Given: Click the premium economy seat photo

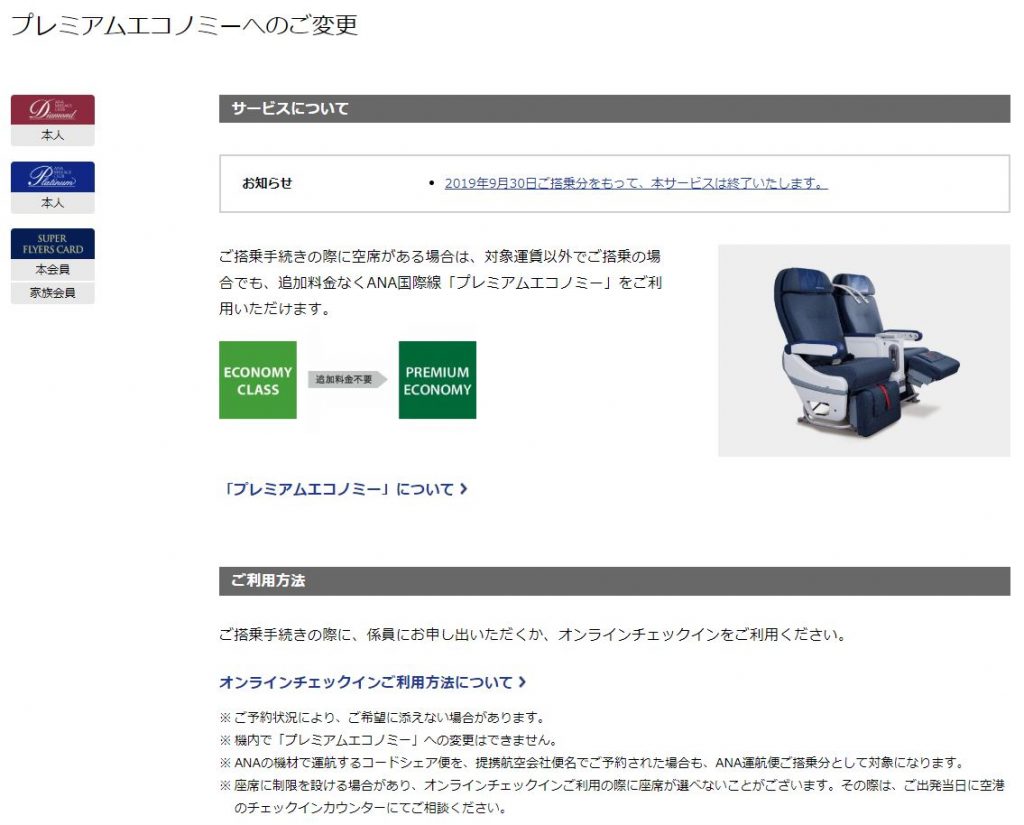Looking at the screenshot, I should (x=864, y=351).
